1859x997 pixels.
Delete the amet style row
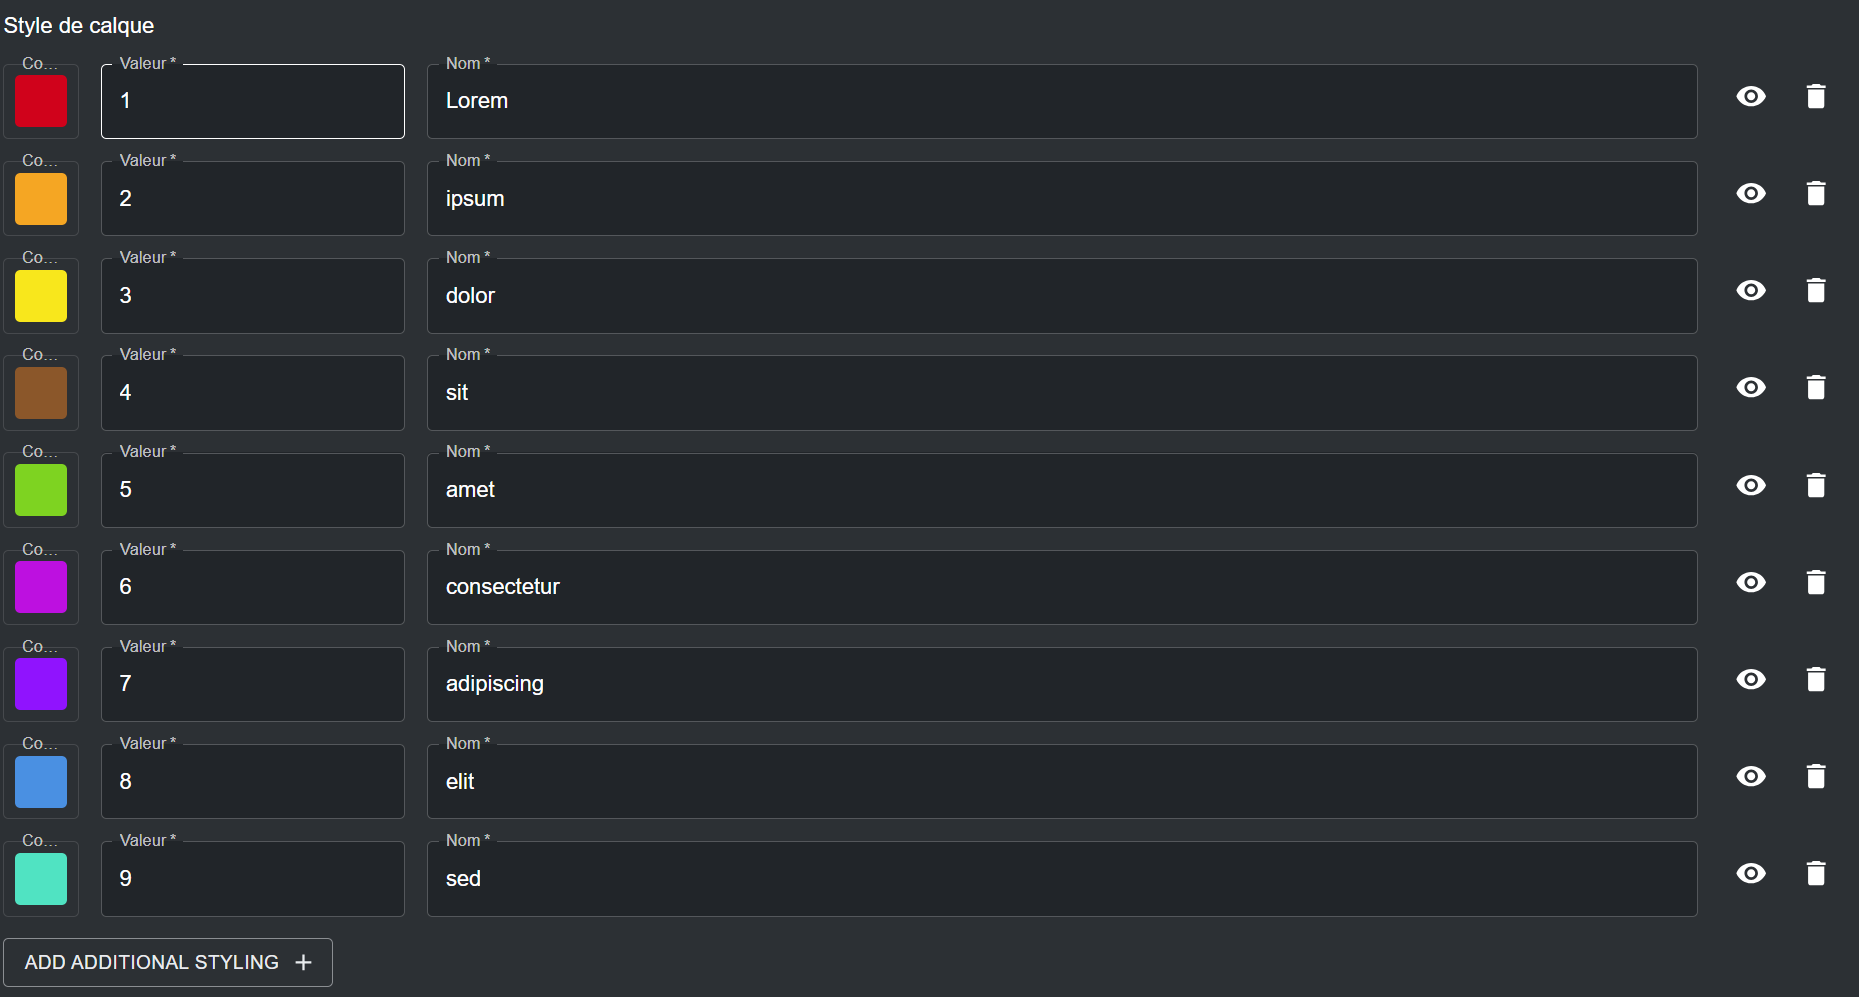(x=1816, y=486)
